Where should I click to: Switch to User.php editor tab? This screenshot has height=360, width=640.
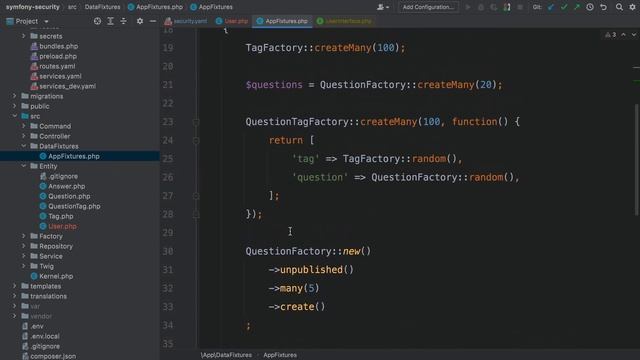tap(231, 21)
